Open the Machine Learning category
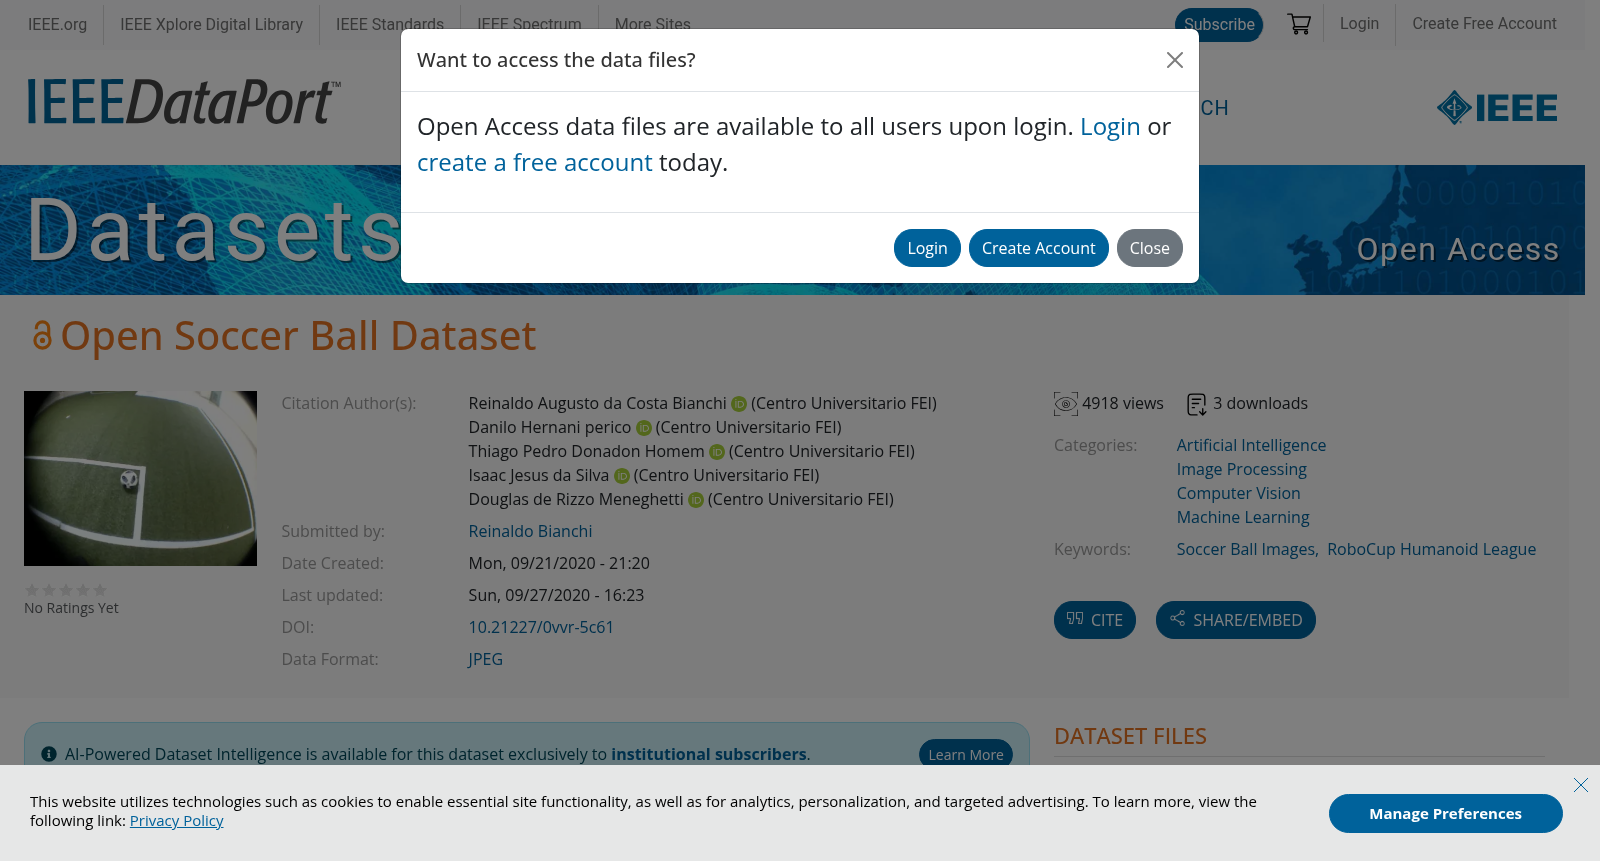1600x861 pixels. coord(1243,518)
